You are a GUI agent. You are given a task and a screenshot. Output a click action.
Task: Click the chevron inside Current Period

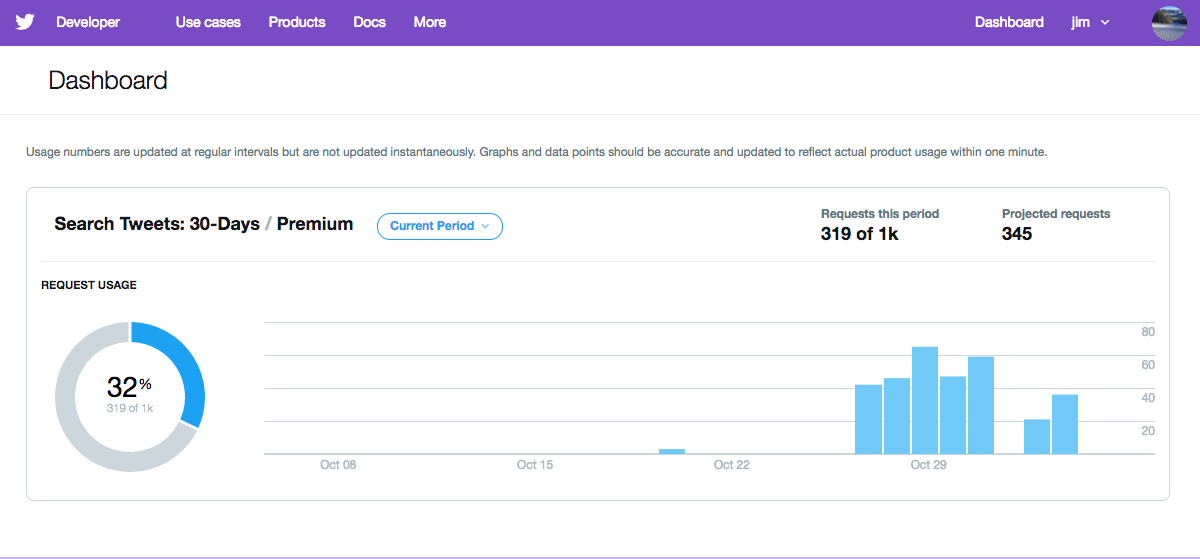(x=485, y=226)
